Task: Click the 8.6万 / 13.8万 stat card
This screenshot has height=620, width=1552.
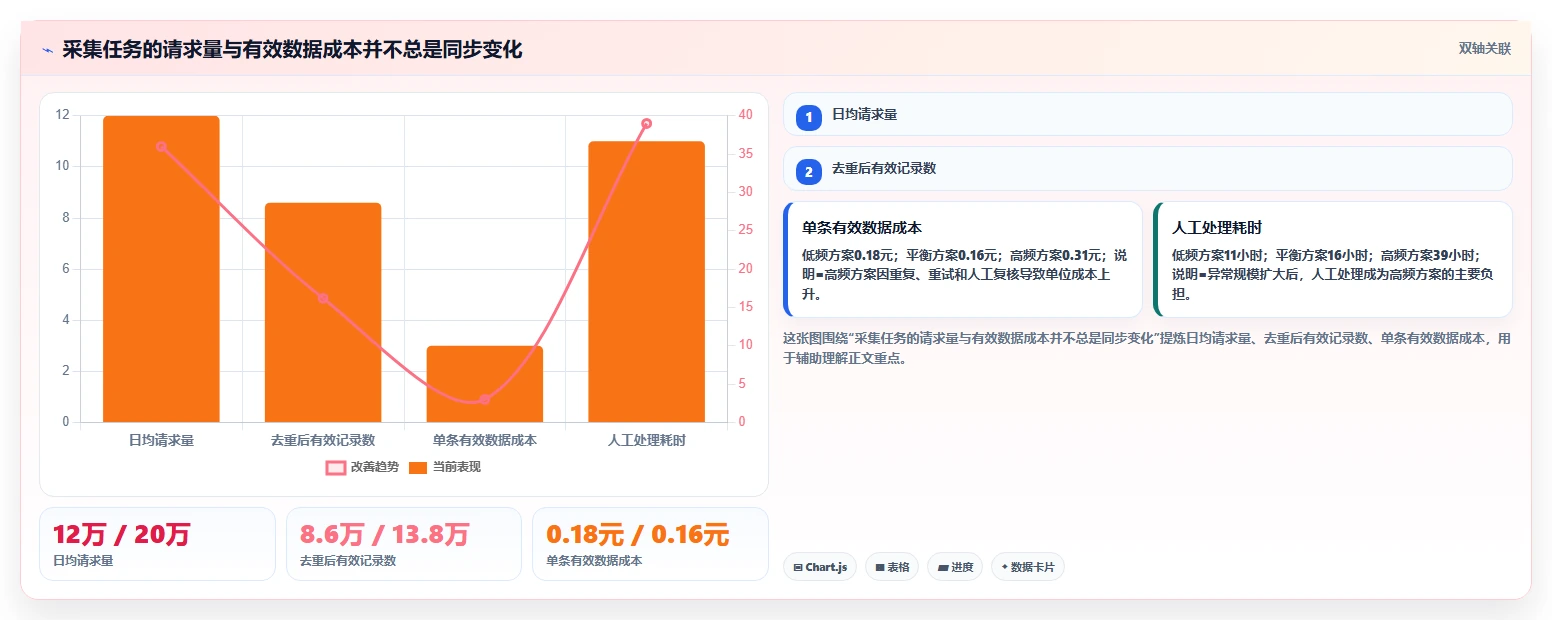Action: [x=404, y=544]
